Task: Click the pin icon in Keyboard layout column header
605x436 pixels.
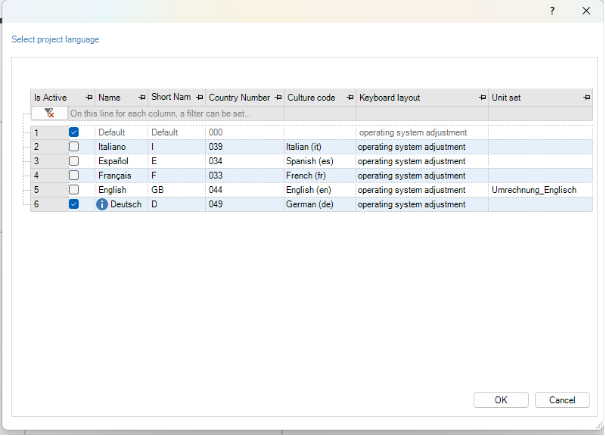Action: point(482,98)
